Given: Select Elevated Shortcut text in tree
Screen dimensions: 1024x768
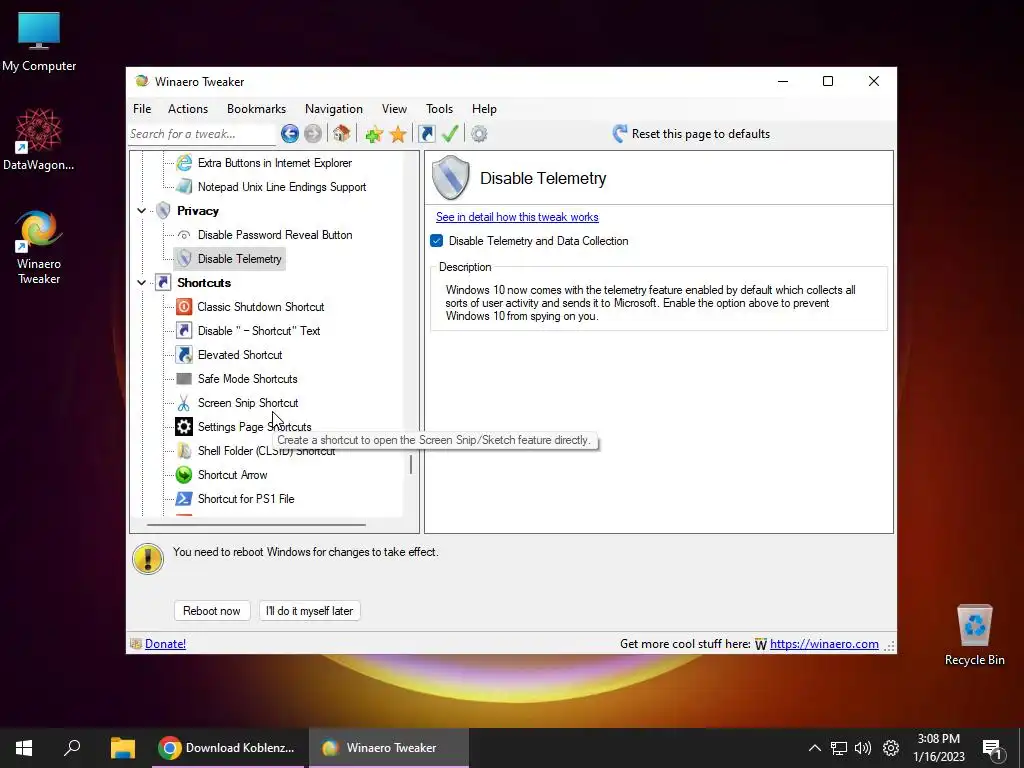Looking at the screenshot, I should click(240, 355).
